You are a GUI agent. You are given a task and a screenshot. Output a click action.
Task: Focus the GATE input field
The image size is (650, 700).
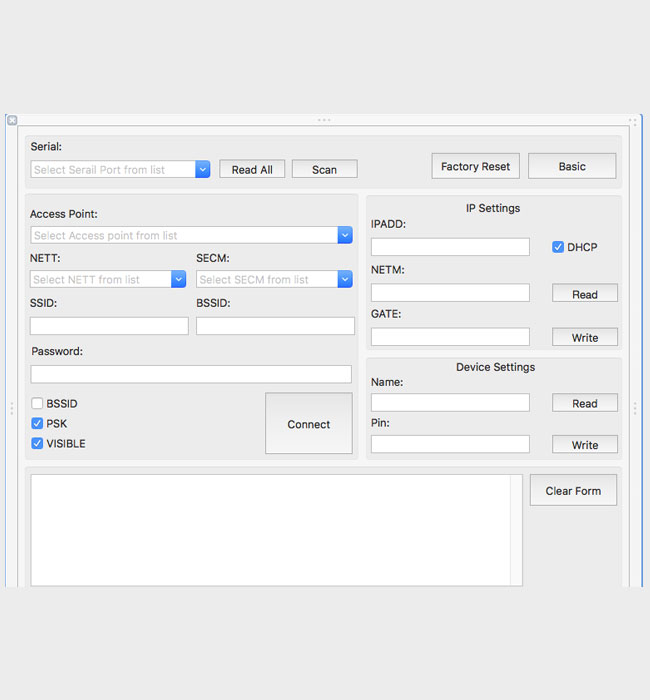coord(450,337)
